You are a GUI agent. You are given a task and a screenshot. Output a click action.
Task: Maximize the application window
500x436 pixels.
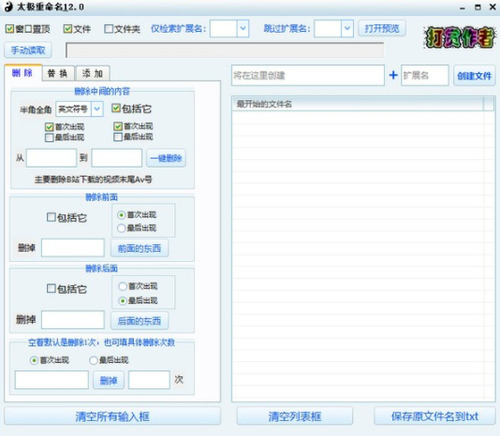(x=478, y=7)
